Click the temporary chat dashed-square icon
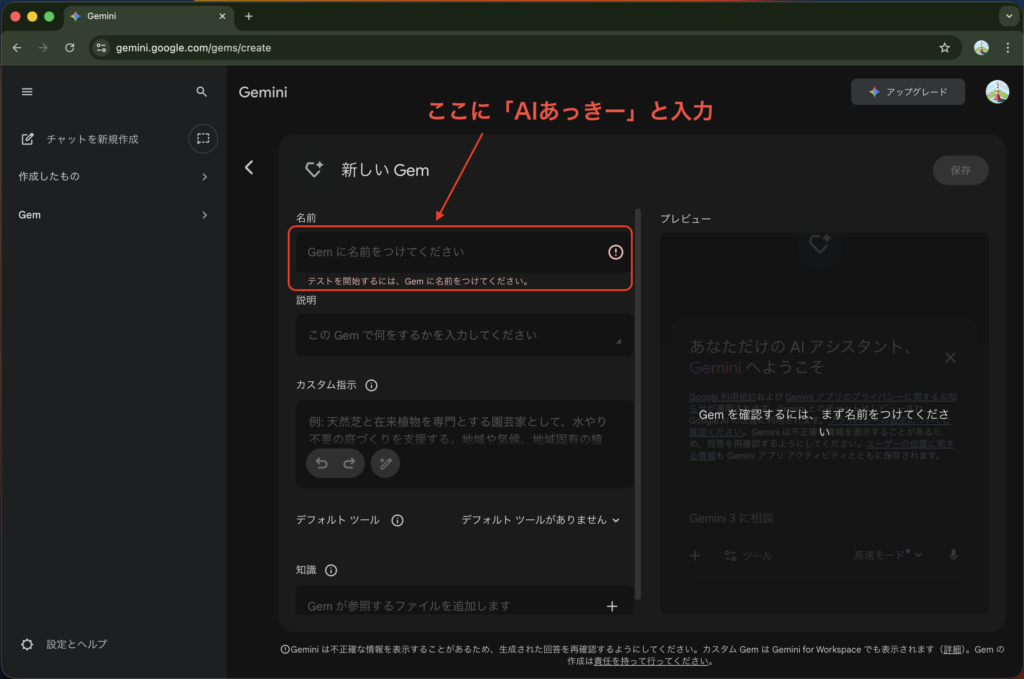Screen dimensions: 1024x679 203,139
